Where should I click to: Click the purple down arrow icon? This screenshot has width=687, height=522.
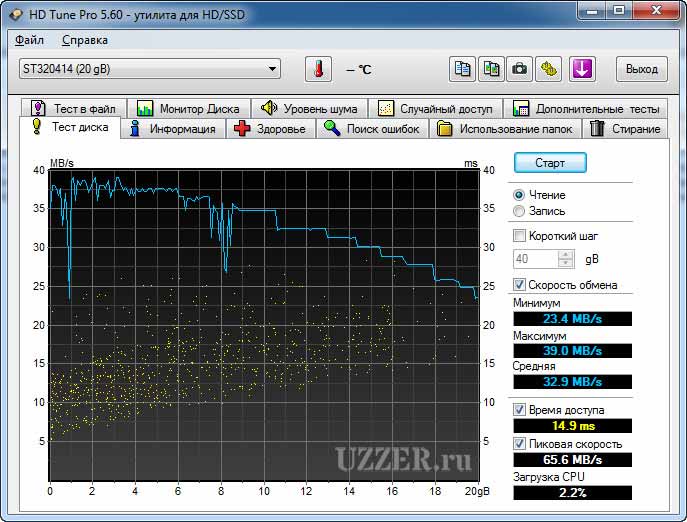point(582,69)
